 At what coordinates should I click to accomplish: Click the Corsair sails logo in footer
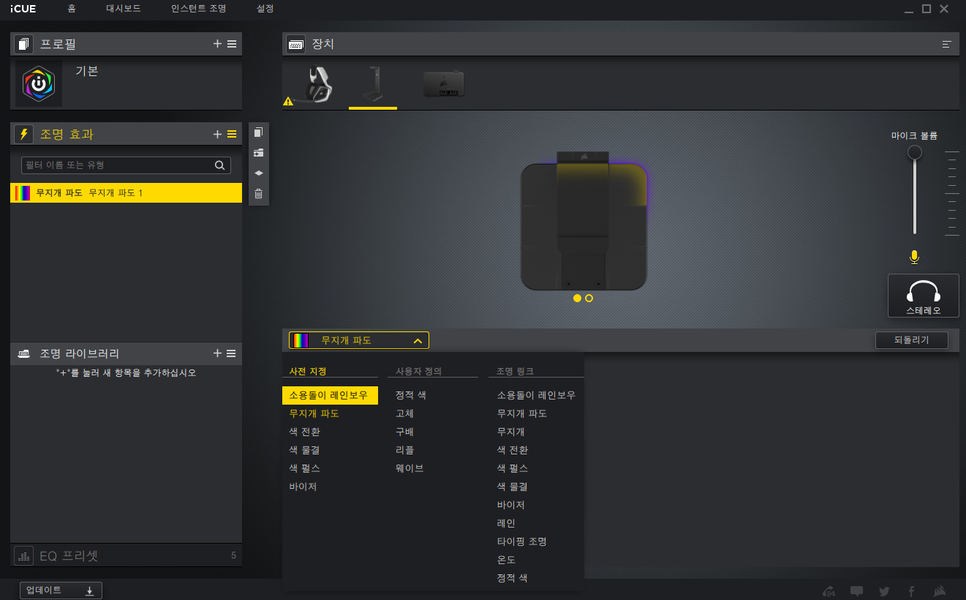940,591
